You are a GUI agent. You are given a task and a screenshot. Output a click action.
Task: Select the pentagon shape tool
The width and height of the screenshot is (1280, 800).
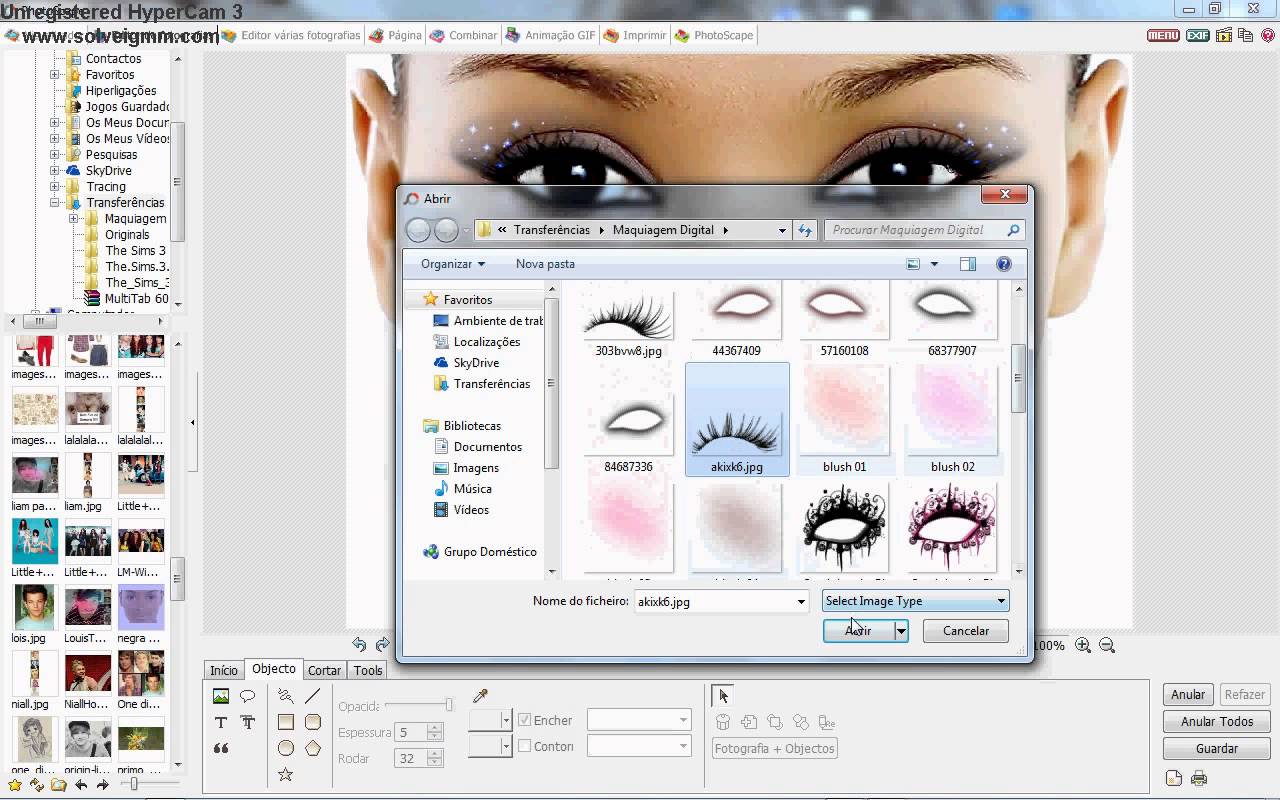coord(313,748)
